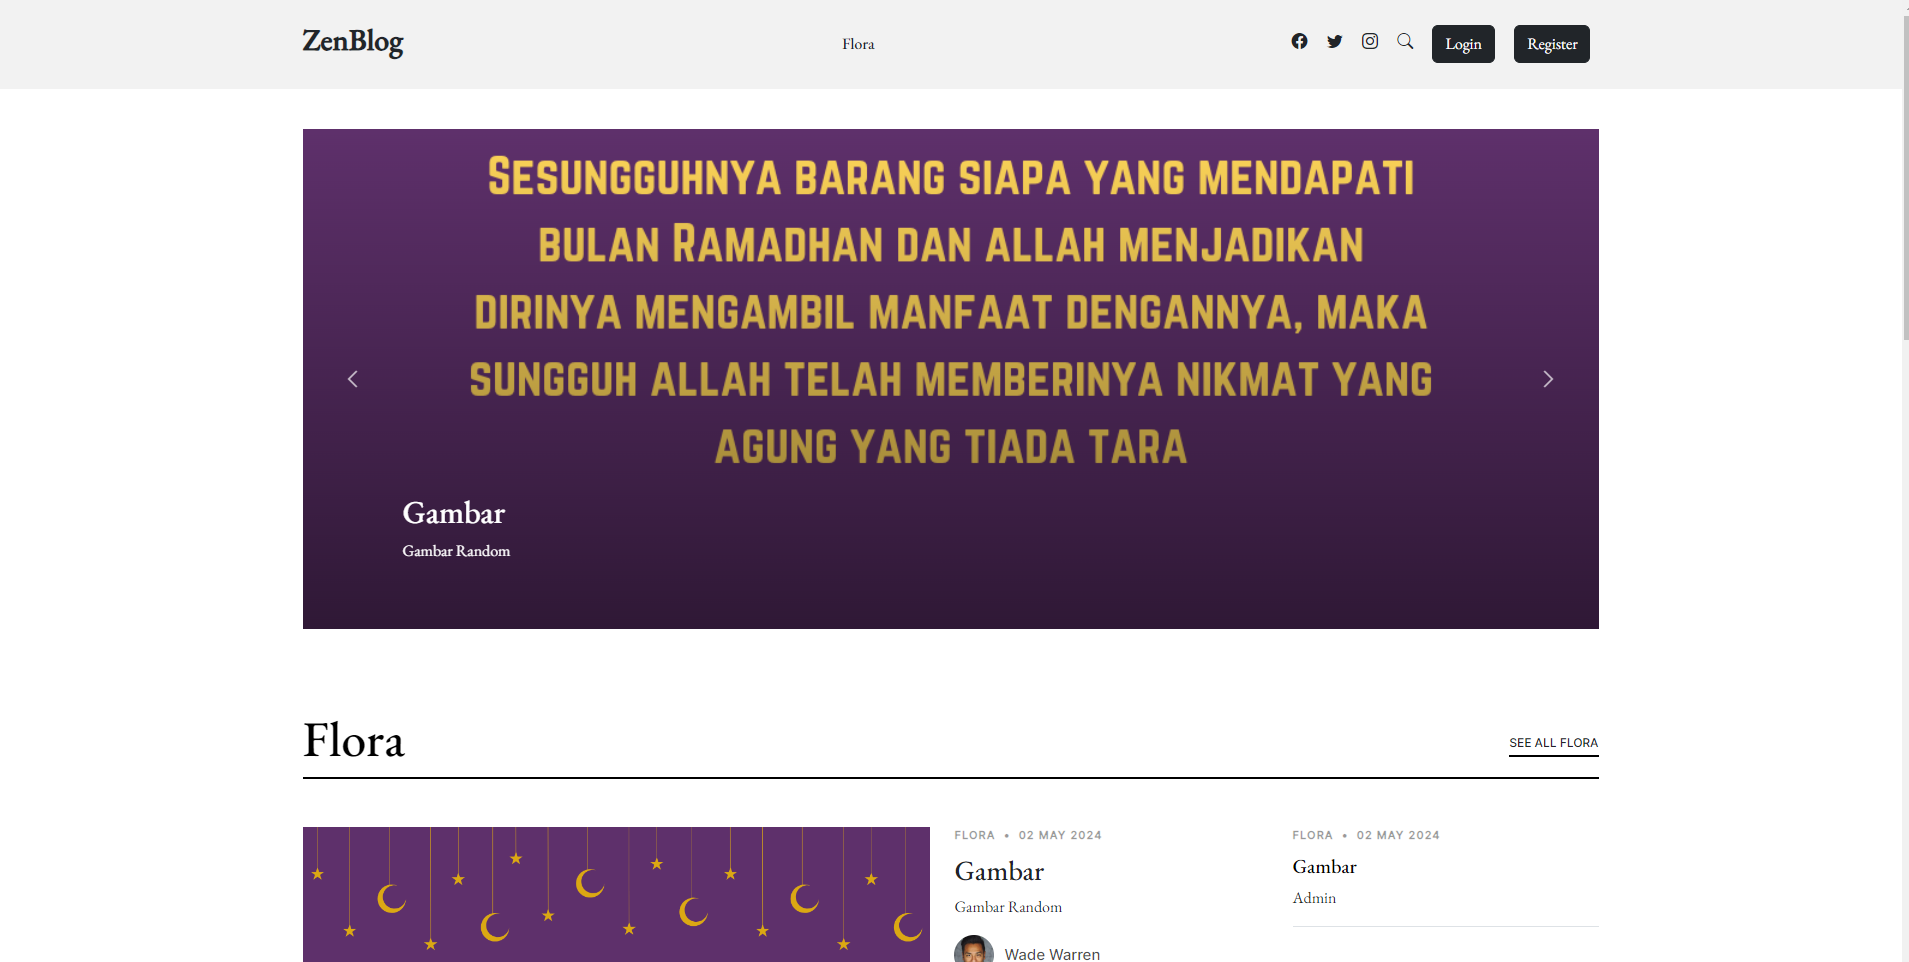Click the Wade Warren author name

click(1052, 954)
